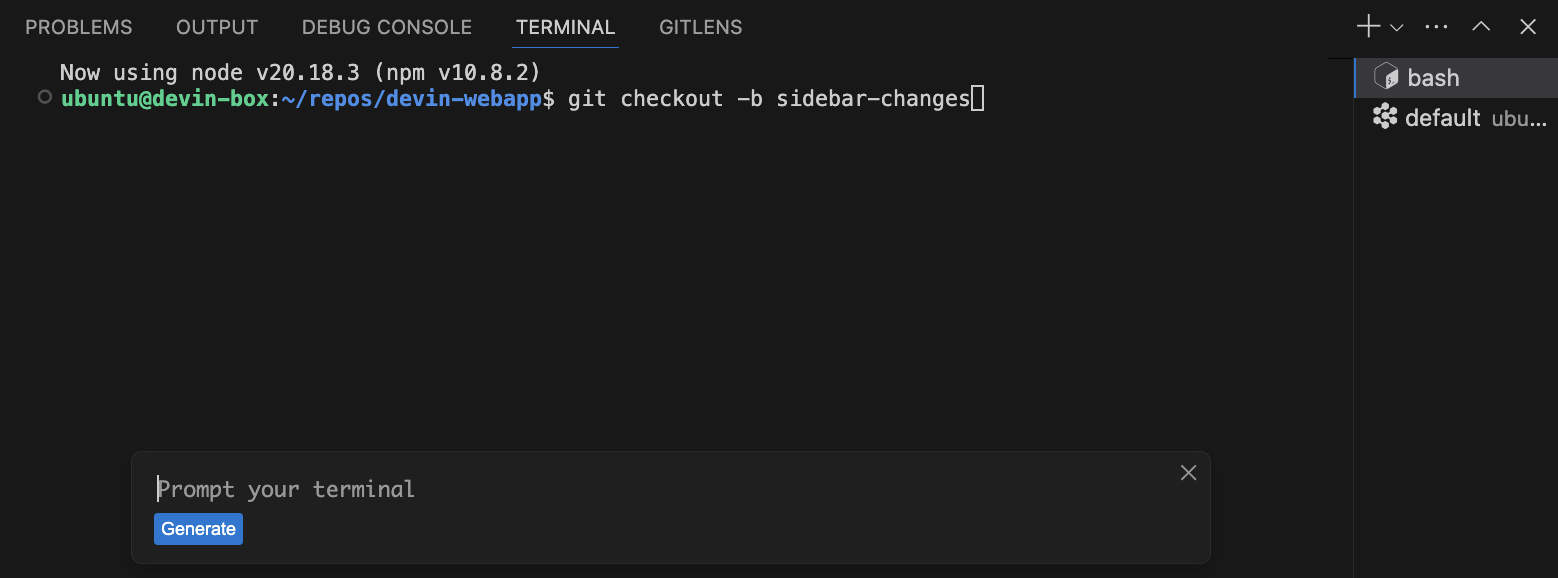Focus the Prompt your terminal input

coord(660,489)
